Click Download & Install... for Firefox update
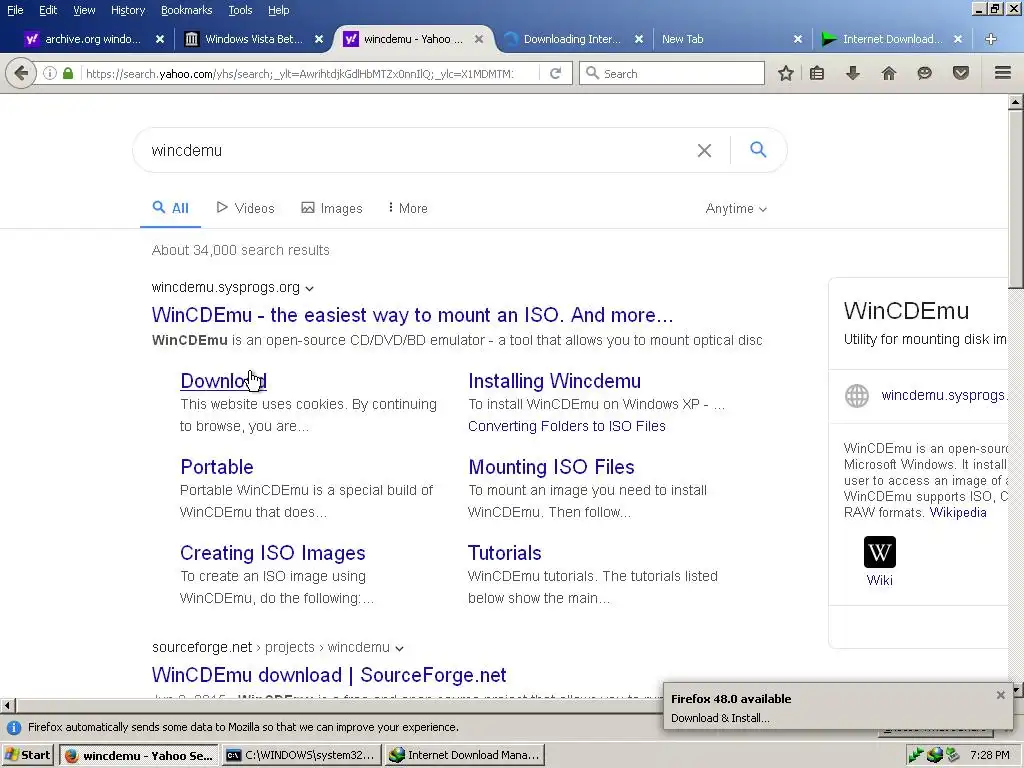The width and height of the screenshot is (1024, 768). 720,718
